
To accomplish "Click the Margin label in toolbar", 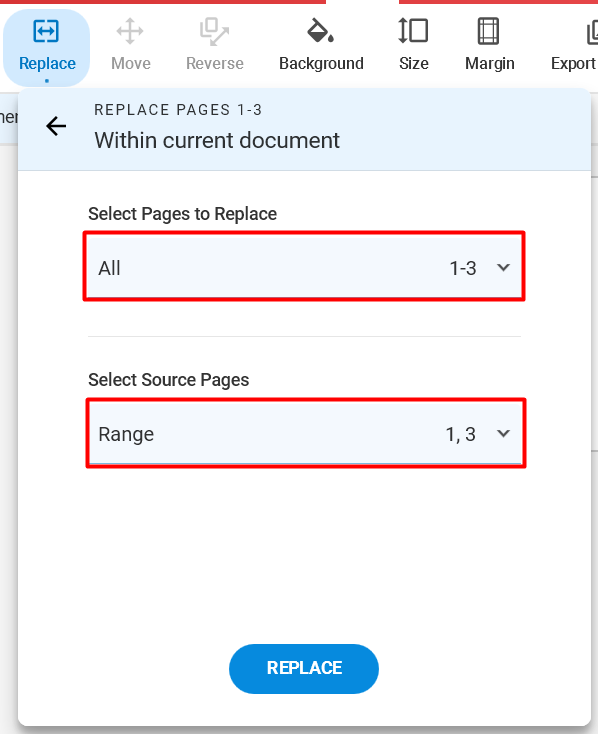I will click(490, 64).
